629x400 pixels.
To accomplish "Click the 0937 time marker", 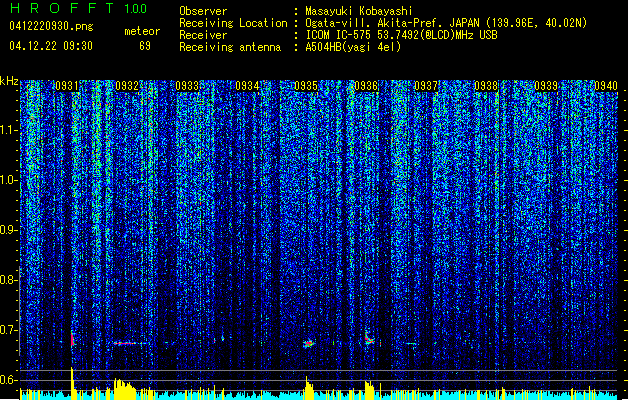I will point(426,86).
